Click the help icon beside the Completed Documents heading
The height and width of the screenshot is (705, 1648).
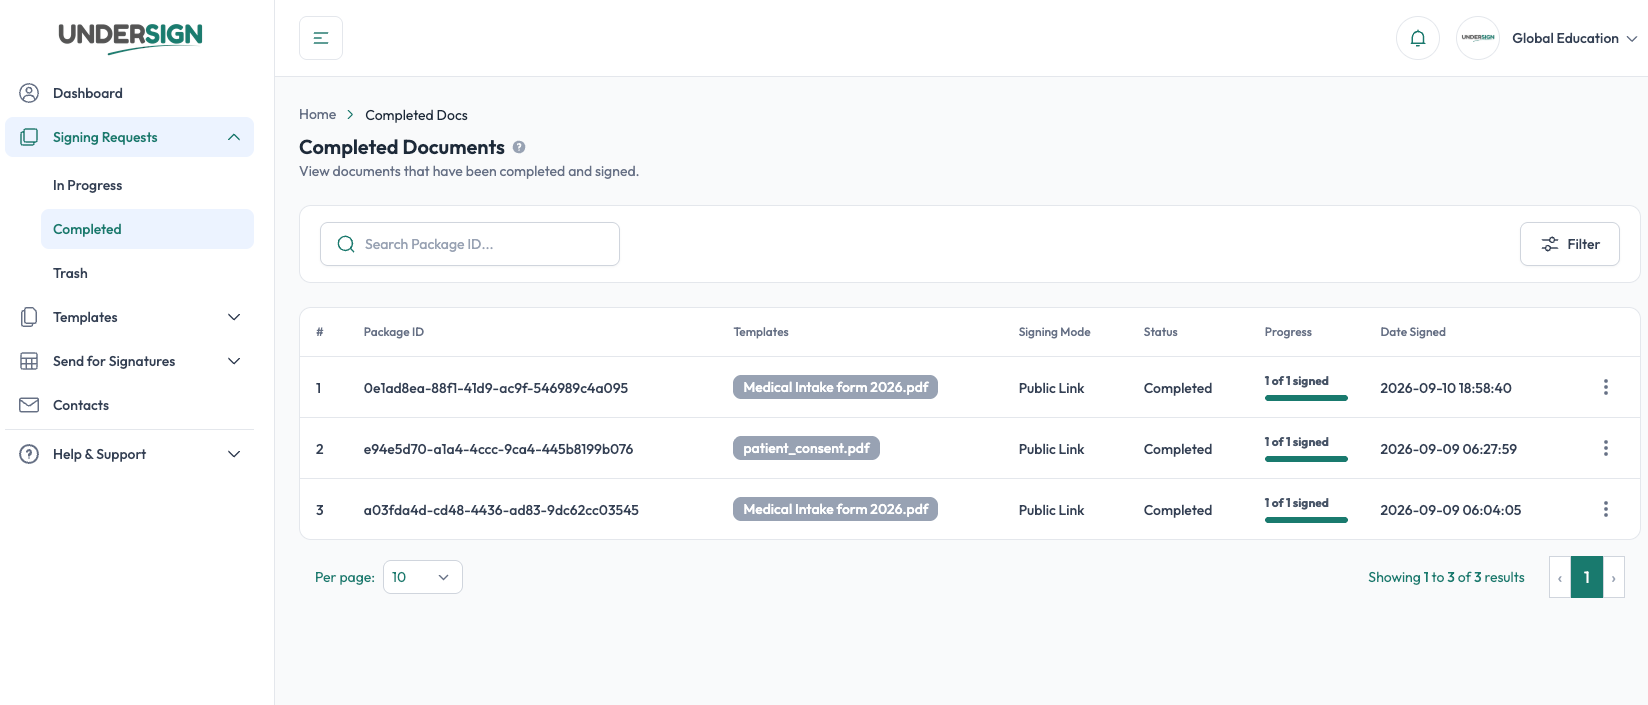(519, 147)
